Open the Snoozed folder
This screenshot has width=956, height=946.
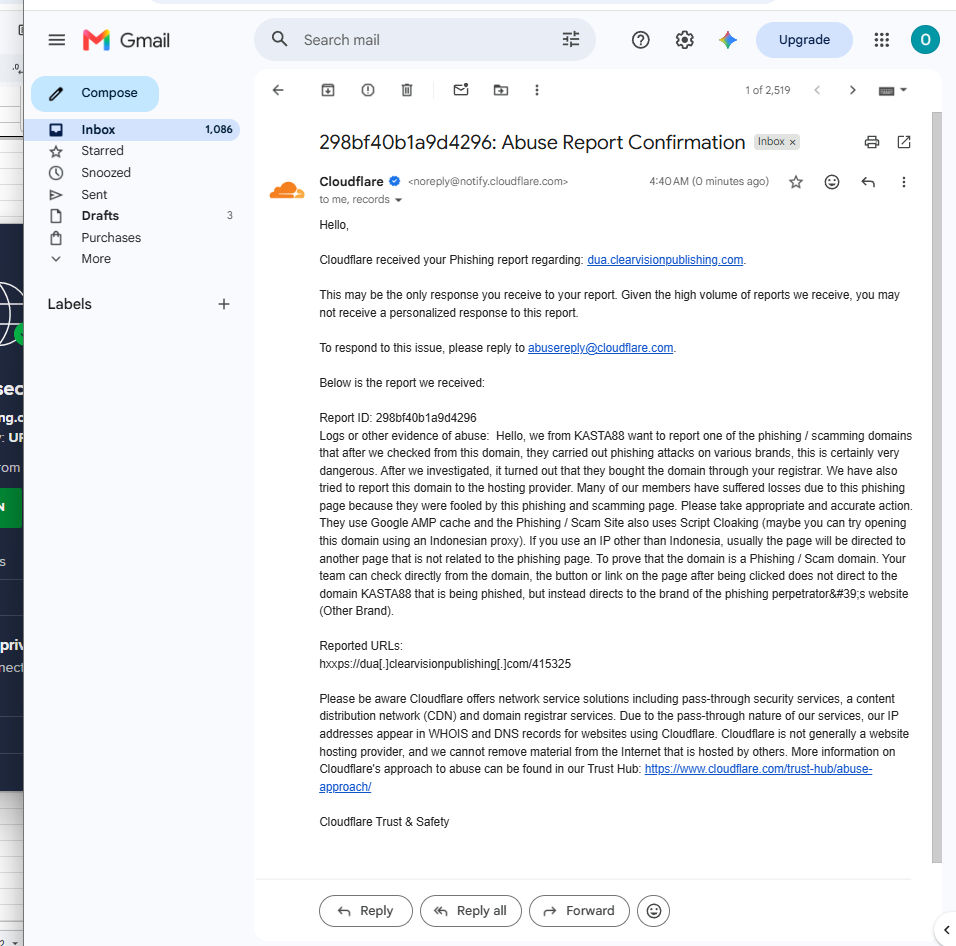point(132,172)
